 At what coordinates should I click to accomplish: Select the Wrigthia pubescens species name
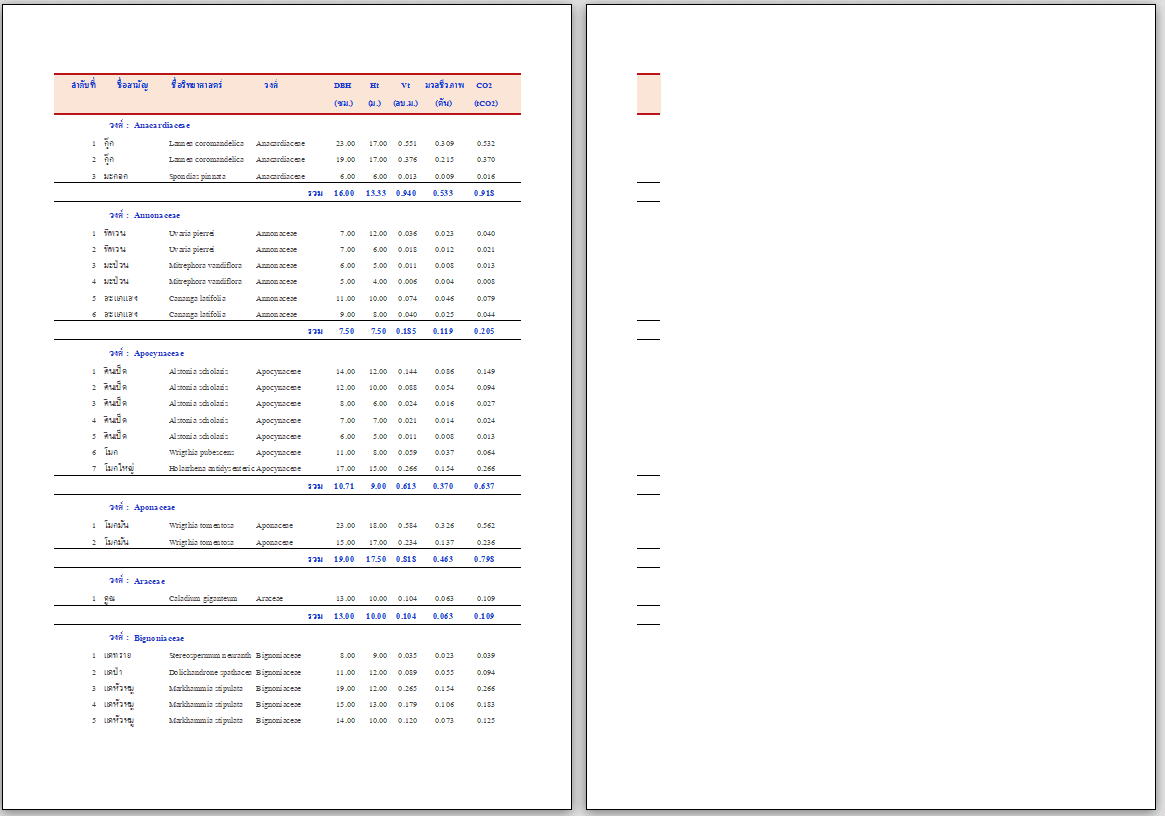tap(201, 453)
